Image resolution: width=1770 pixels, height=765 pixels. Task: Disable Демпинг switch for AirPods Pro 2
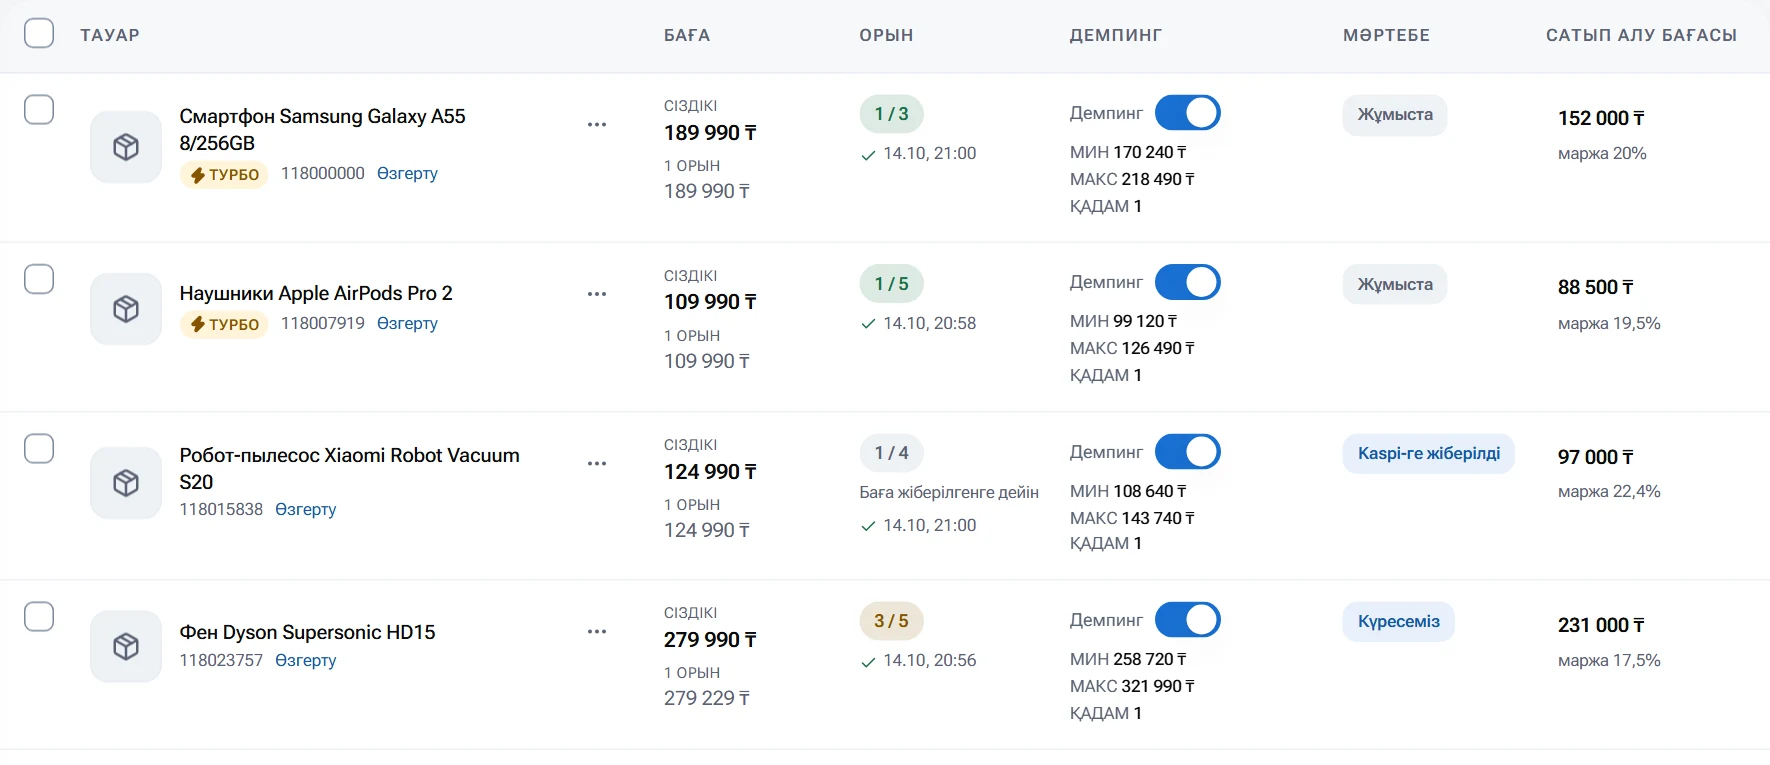tap(1188, 282)
